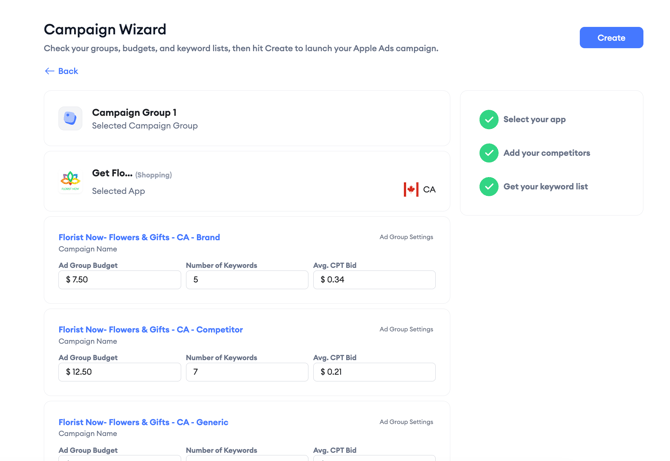Edit the Brand Avg. CPT Bid field
The image size is (670, 461).
tap(374, 280)
